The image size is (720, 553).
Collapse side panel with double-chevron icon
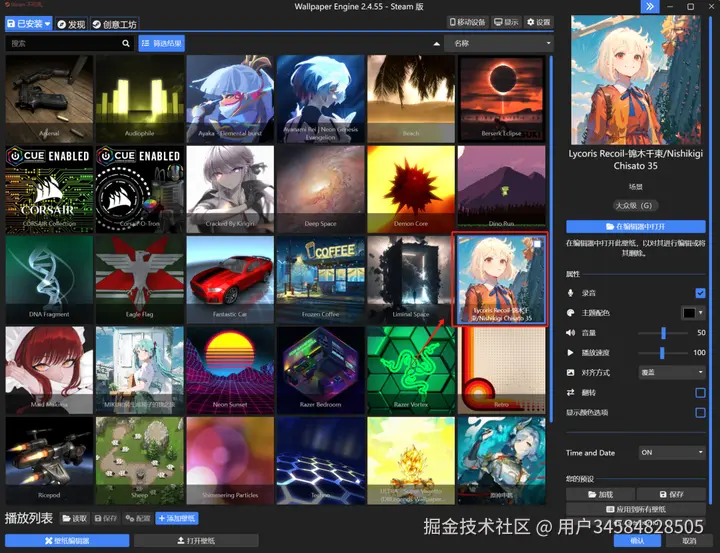(650, 6)
